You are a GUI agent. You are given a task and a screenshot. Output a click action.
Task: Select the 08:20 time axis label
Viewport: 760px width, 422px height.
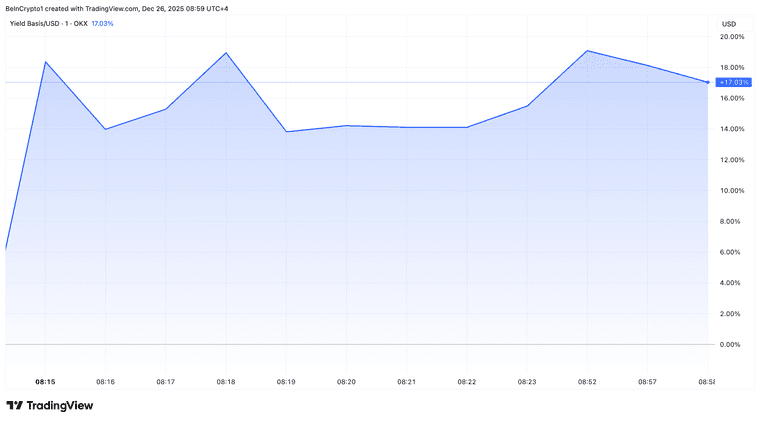[346, 381]
